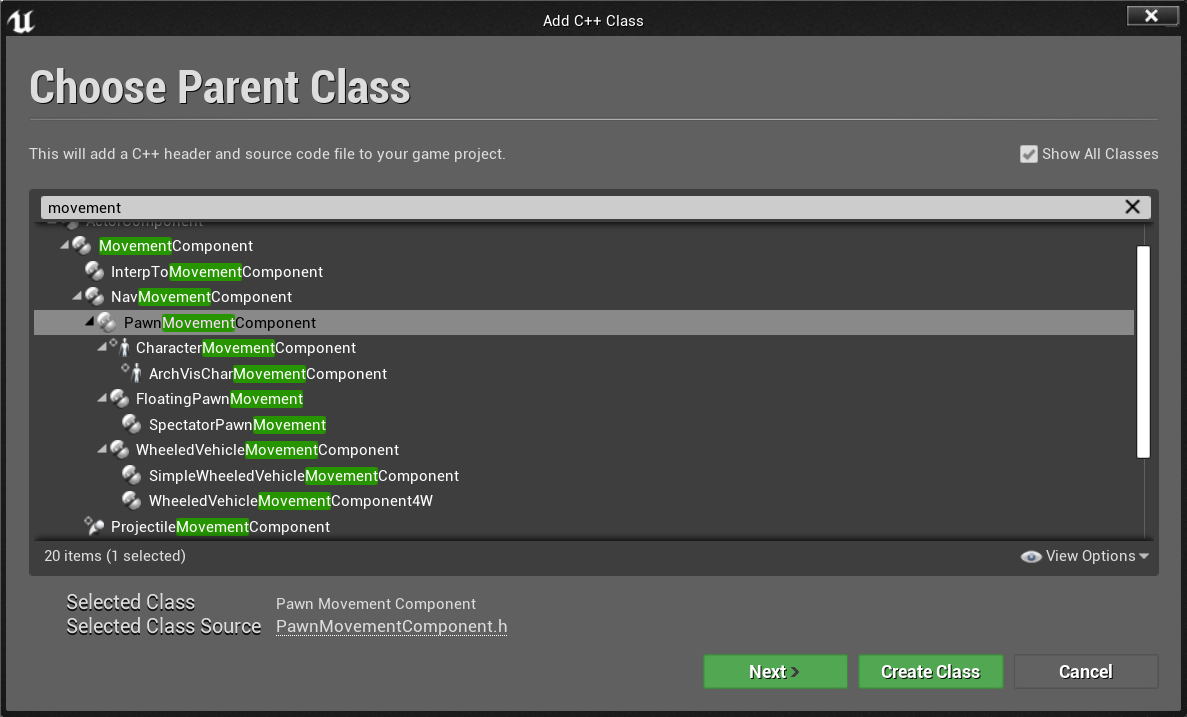The height and width of the screenshot is (717, 1187).
Task: Select SpectatorPawnMovement class row
Action: (584, 424)
